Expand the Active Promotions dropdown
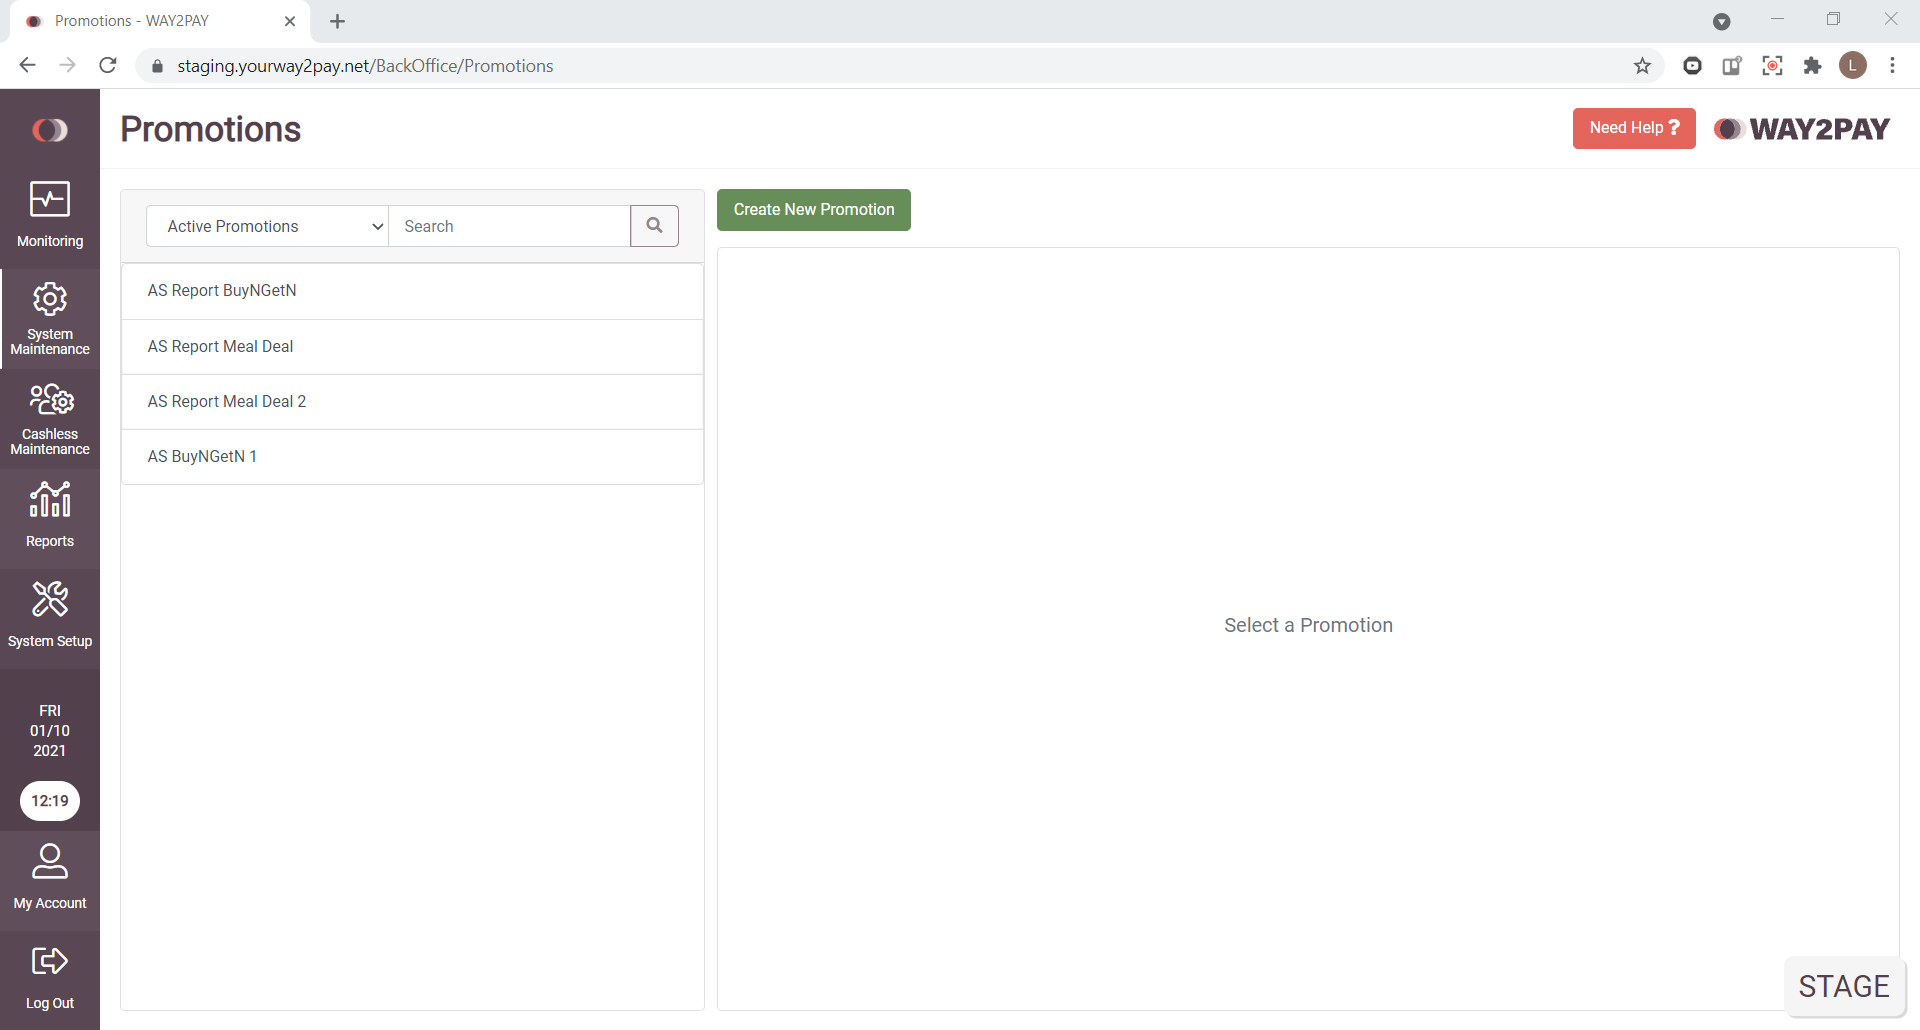 point(267,226)
